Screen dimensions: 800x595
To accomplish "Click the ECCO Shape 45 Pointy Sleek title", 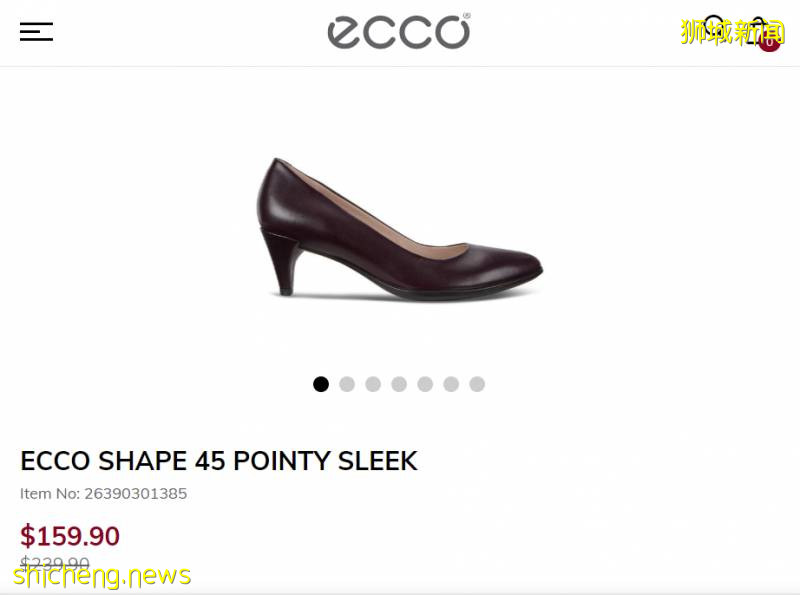I will point(219,461).
